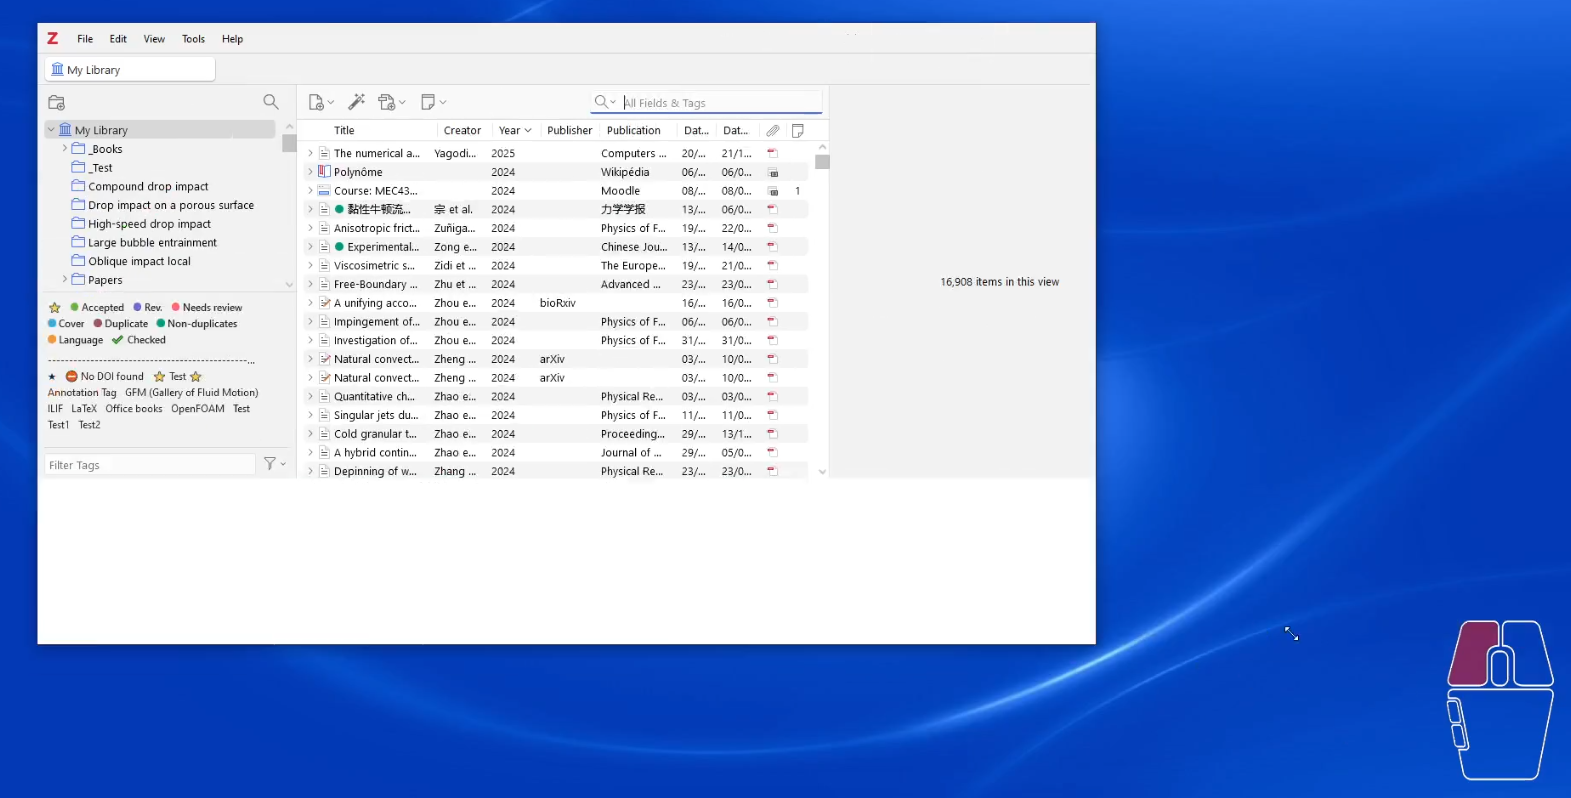Toggle the Needs review tag
1571x798 pixels.
click(207, 307)
